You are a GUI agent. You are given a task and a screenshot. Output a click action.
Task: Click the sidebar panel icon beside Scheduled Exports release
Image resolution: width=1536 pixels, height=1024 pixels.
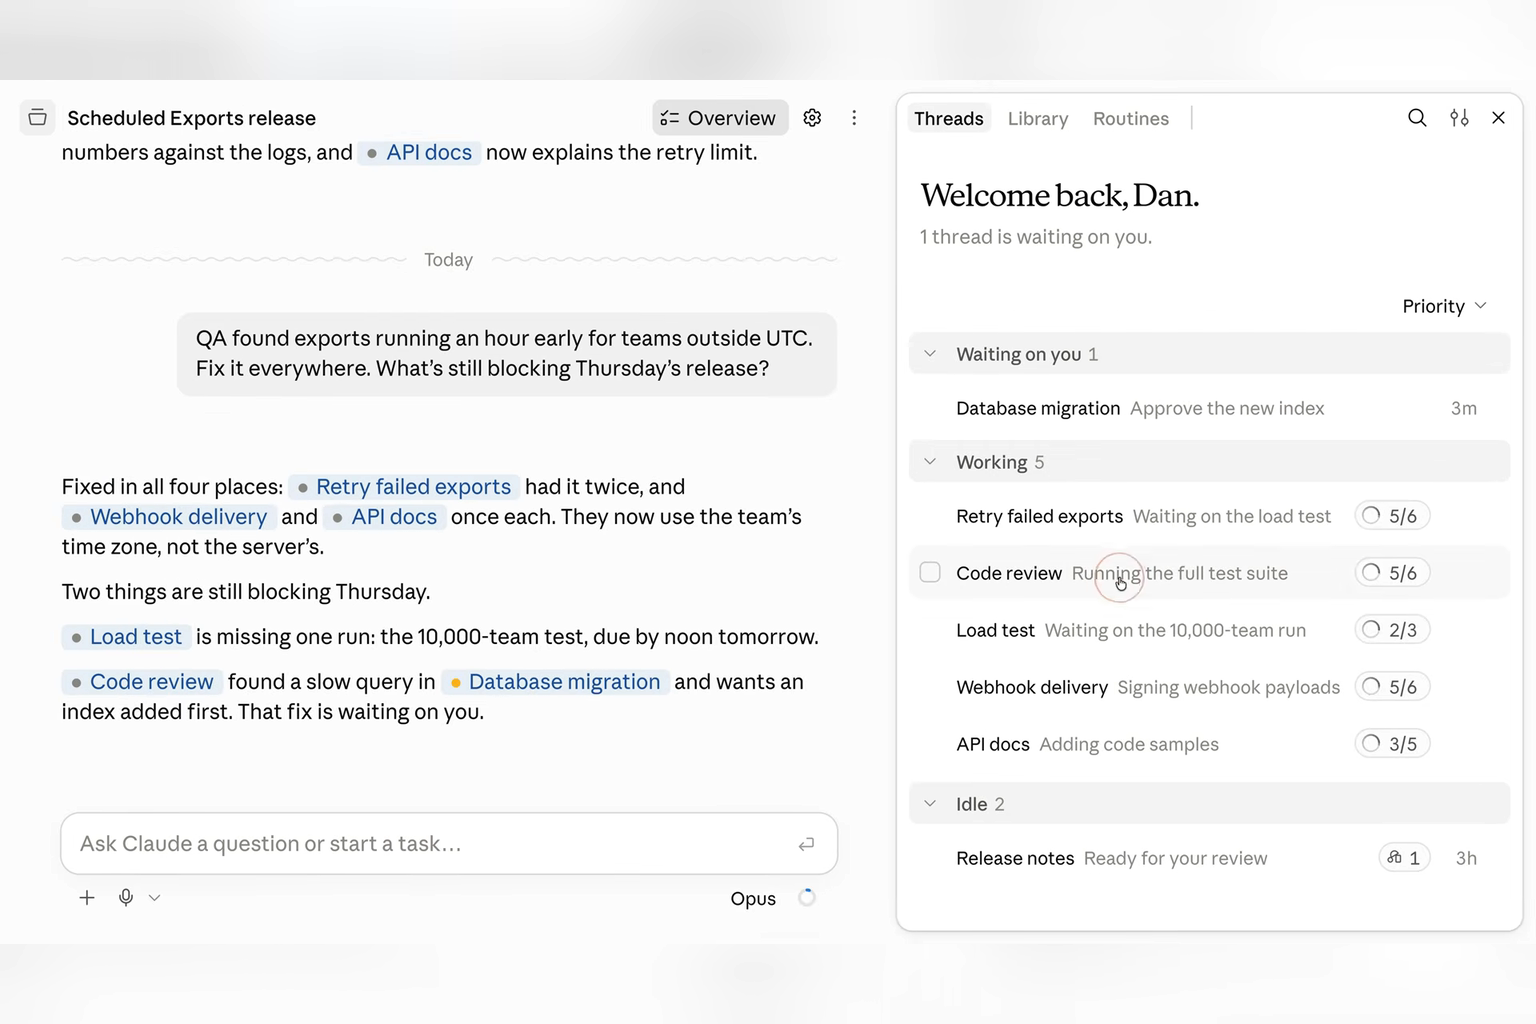[37, 118]
